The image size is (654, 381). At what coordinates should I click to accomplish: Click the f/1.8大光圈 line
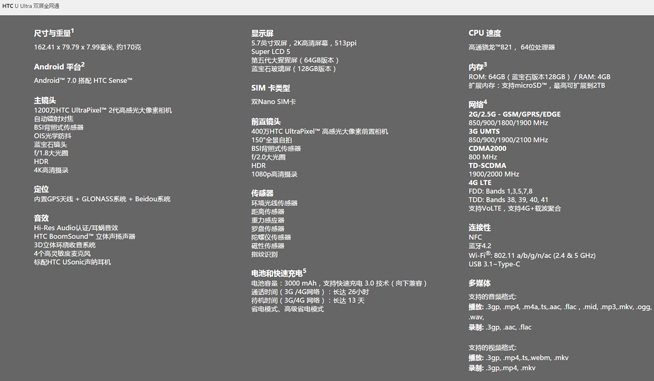pos(51,153)
